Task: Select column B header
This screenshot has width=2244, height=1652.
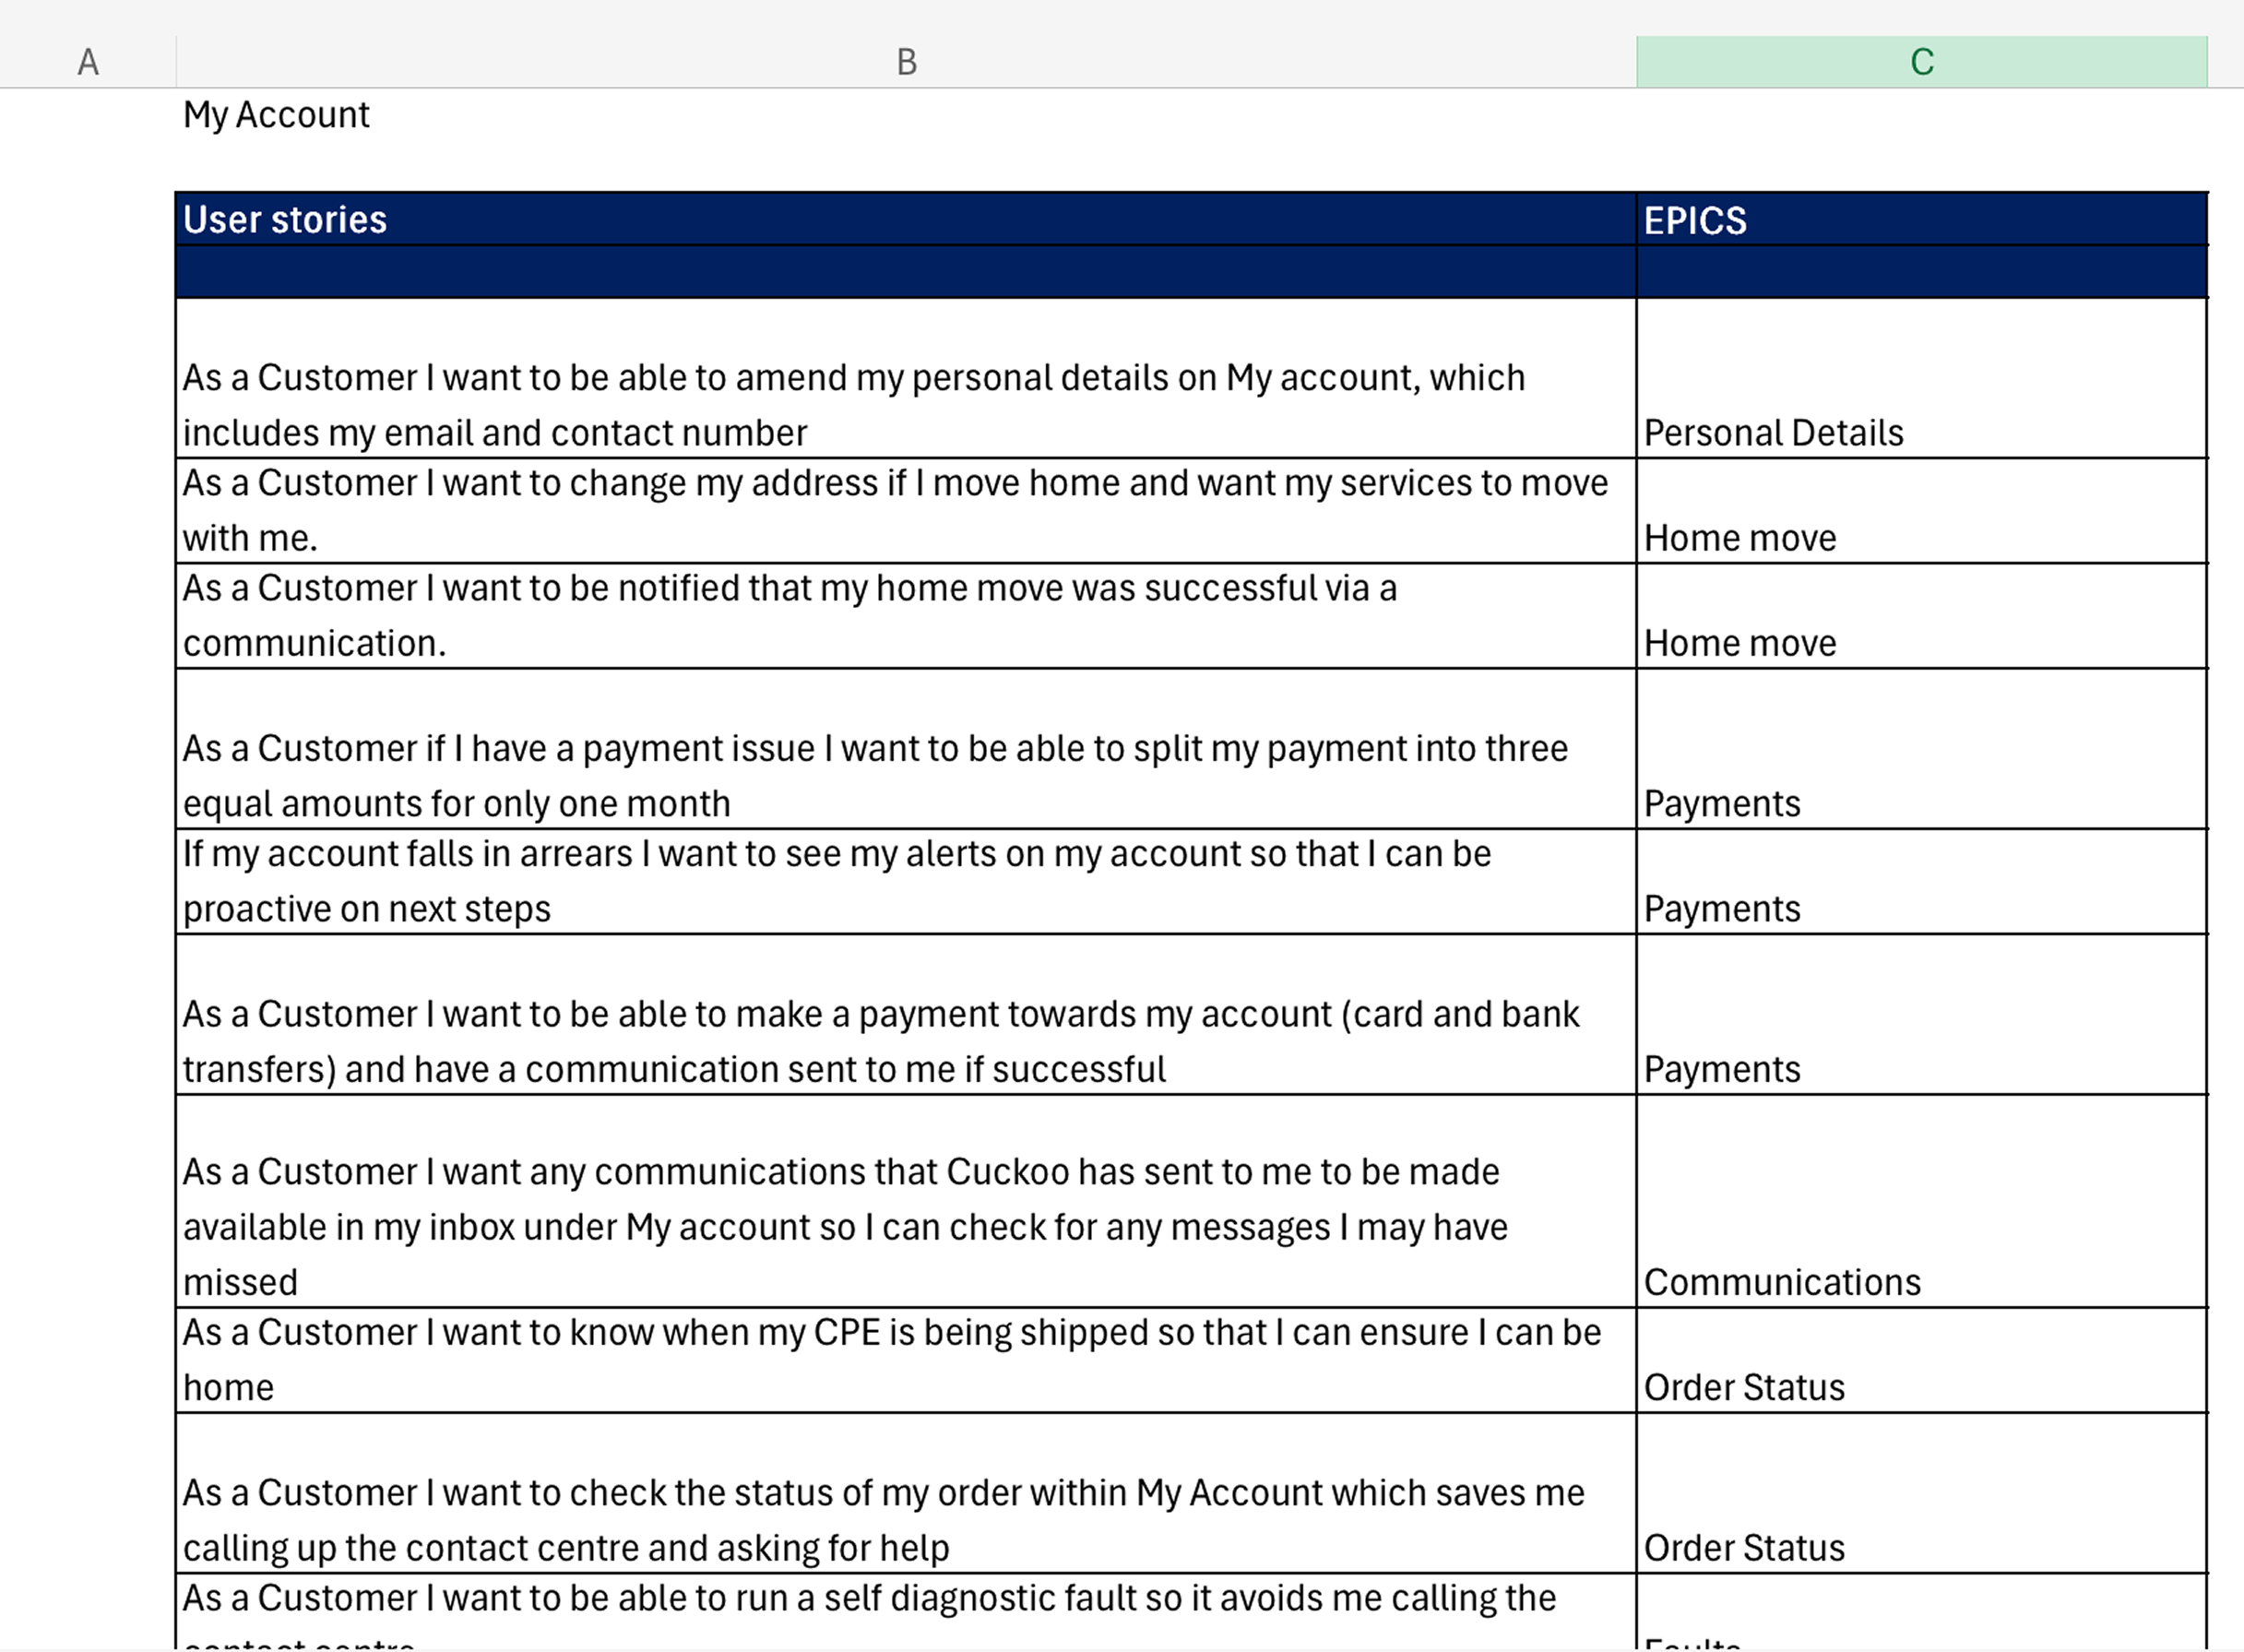Action: [x=906, y=62]
